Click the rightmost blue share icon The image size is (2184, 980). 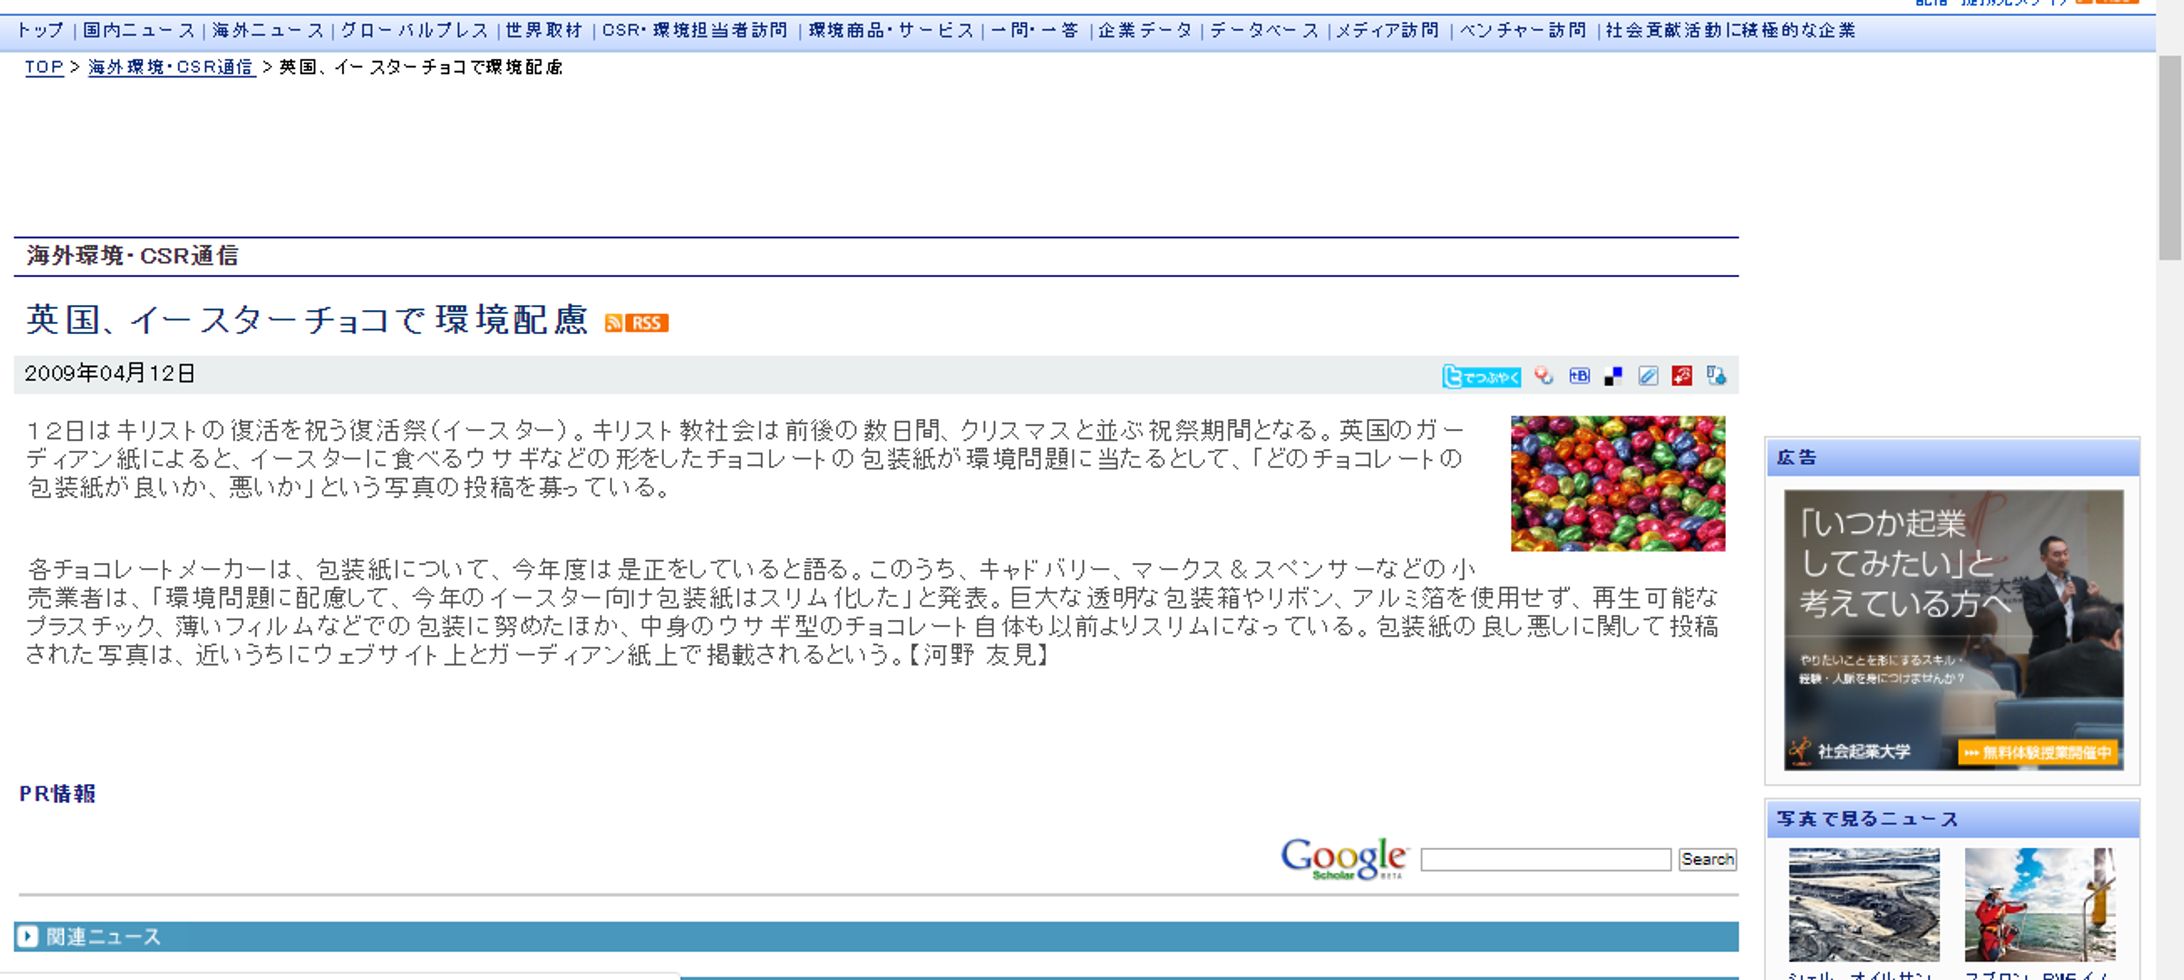1716,376
